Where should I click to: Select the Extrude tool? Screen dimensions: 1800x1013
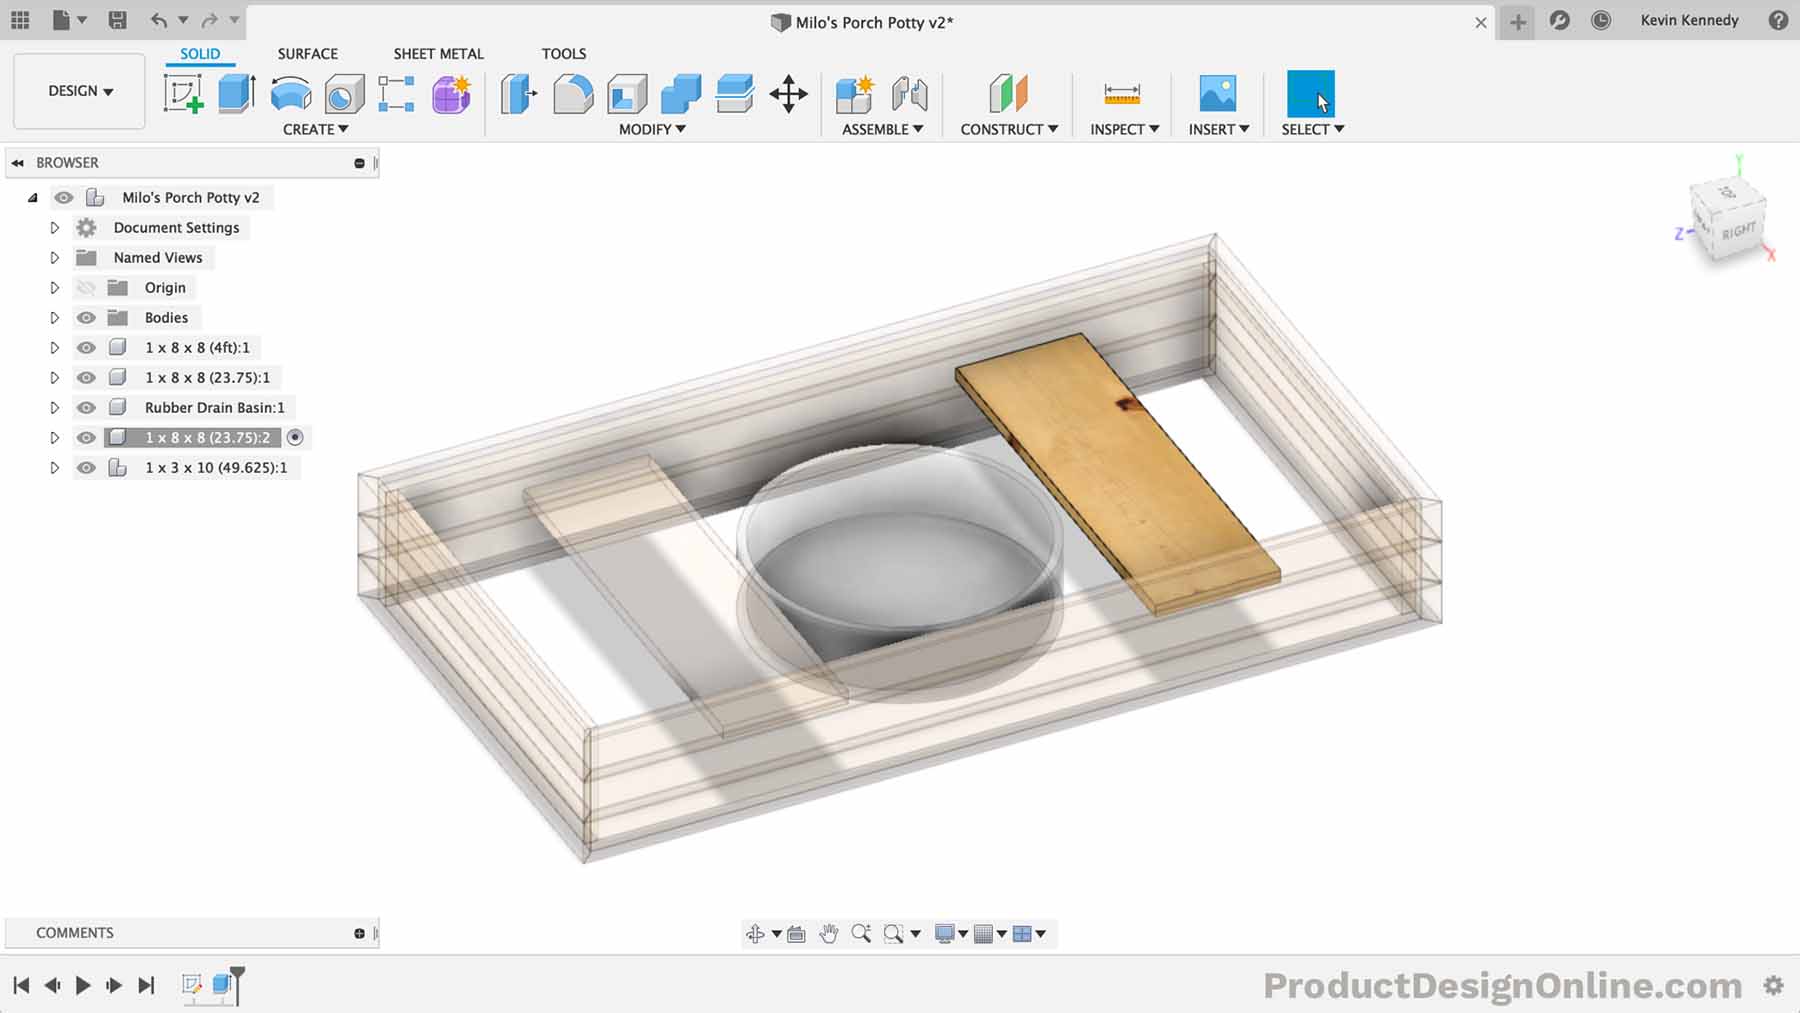235,93
